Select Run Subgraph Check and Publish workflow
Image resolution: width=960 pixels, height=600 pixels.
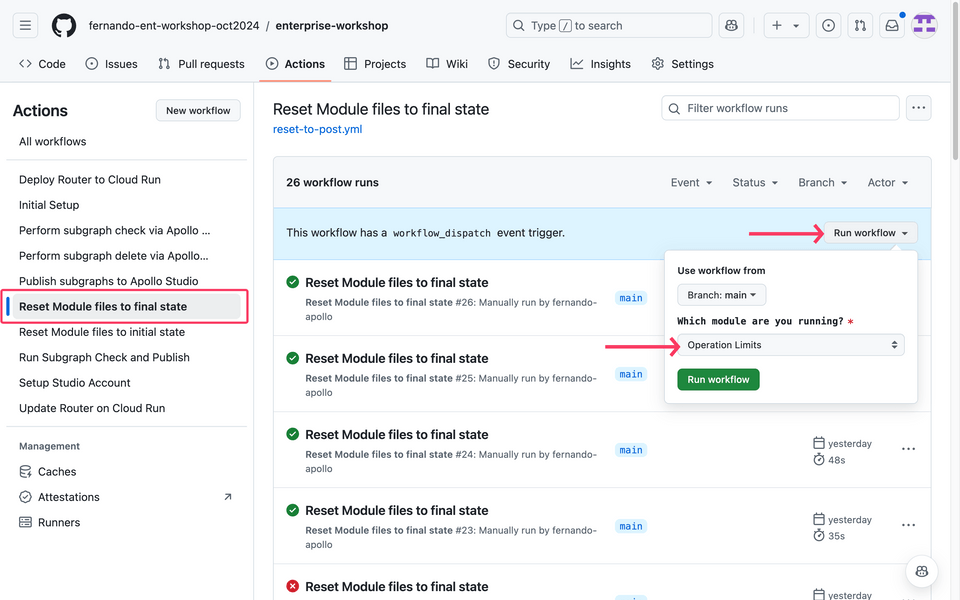(x=105, y=357)
